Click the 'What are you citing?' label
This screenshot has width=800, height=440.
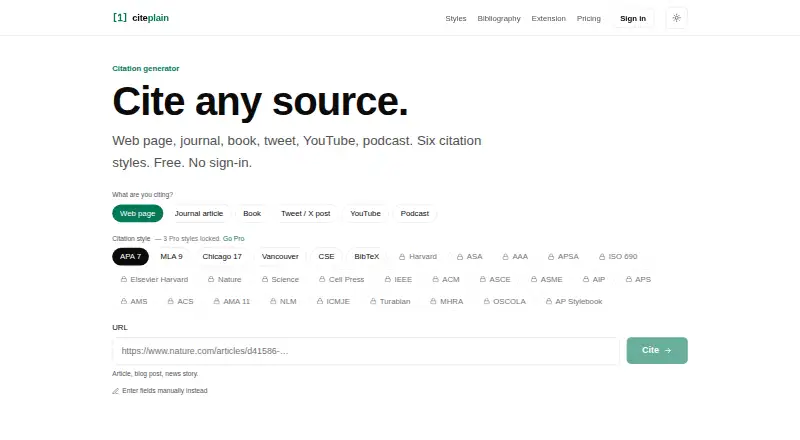[x=142, y=194]
